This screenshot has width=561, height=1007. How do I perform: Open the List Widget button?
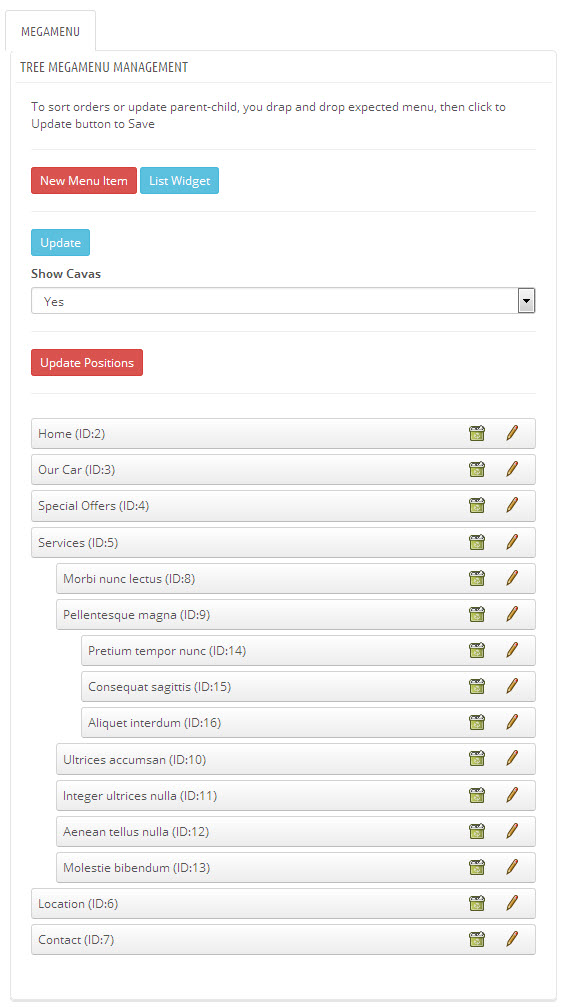coord(180,180)
